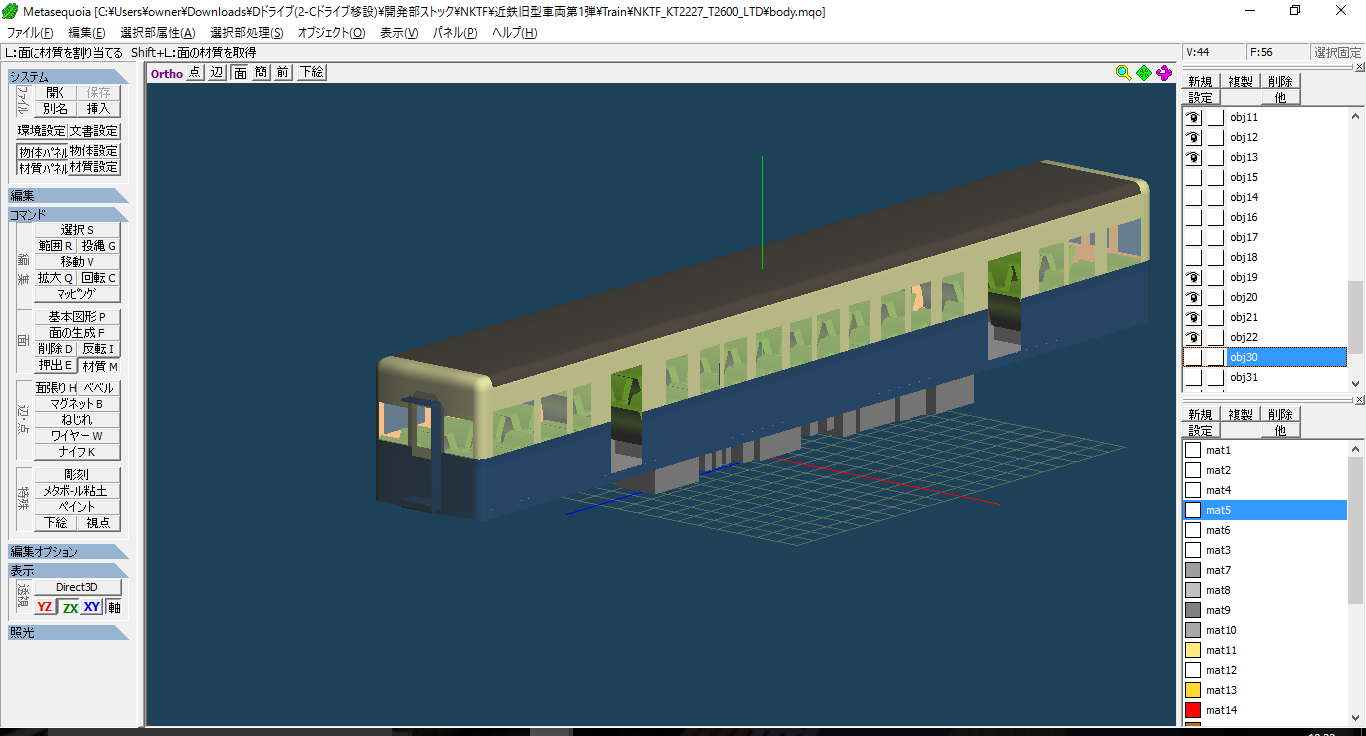
Task: Select the obj31 row in object list
Action: 1265,377
